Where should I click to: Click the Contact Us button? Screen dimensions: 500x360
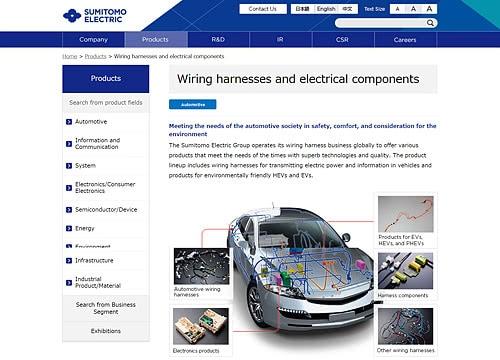tap(263, 9)
